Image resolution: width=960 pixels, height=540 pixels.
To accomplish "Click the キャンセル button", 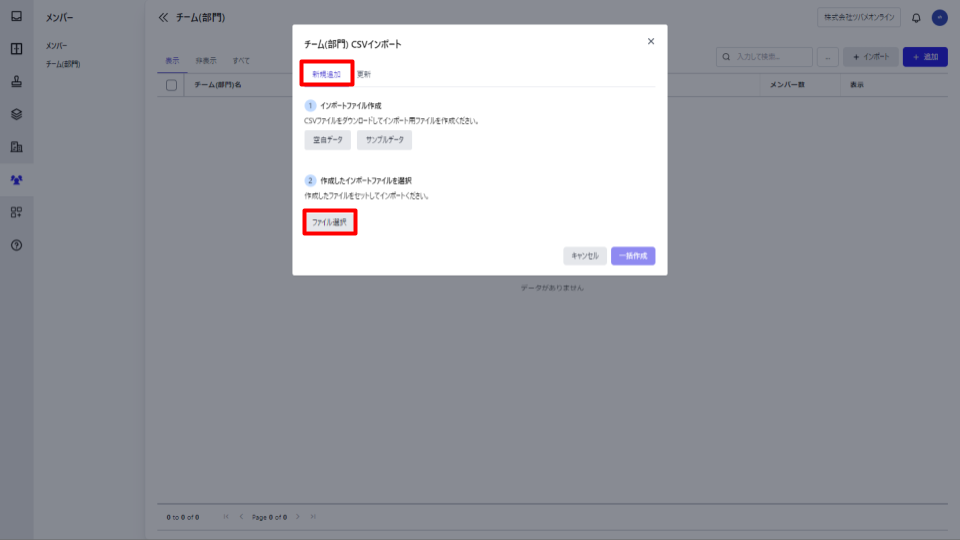I will 585,256.
